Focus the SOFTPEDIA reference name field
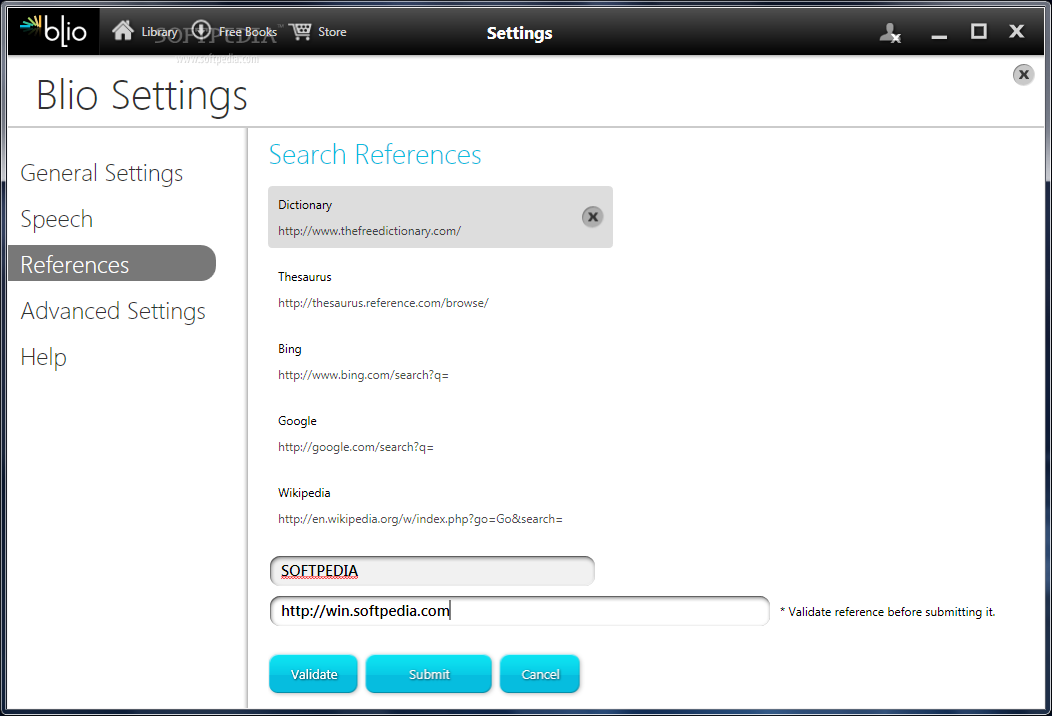The height and width of the screenshot is (716, 1052). pyautogui.click(x=432, y=571)
